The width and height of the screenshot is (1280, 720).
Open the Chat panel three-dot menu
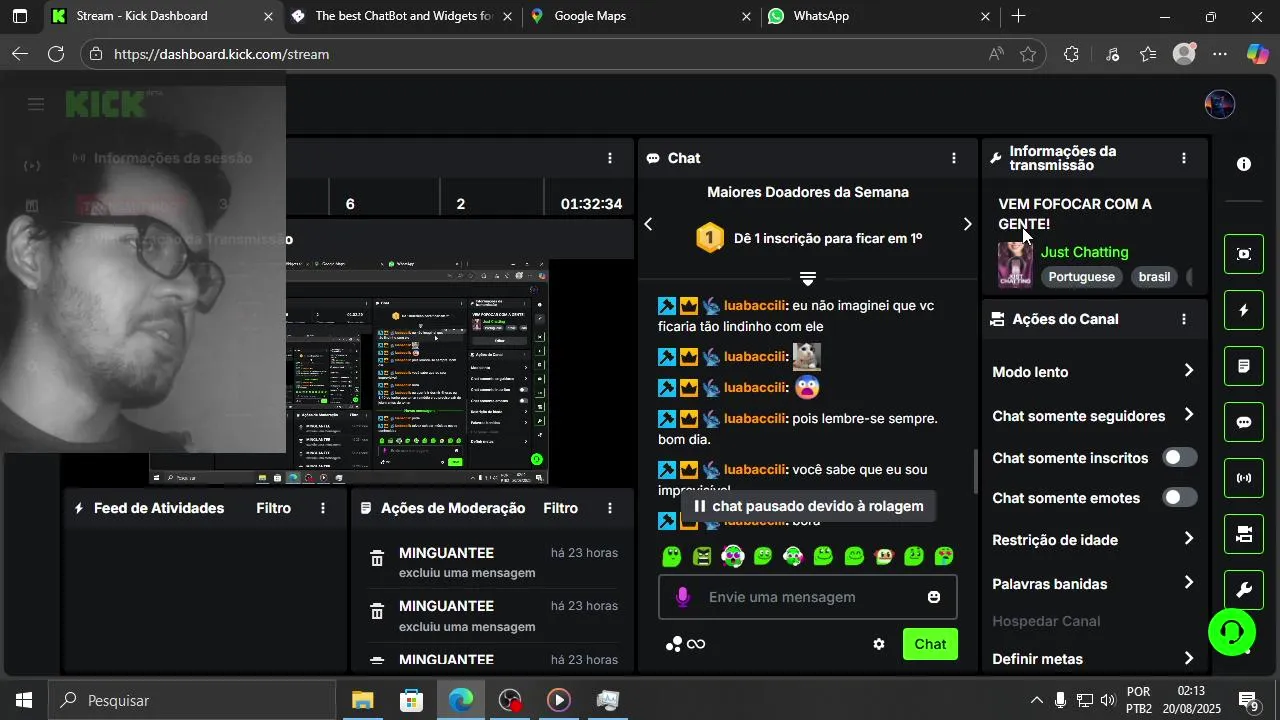[954, 158]
